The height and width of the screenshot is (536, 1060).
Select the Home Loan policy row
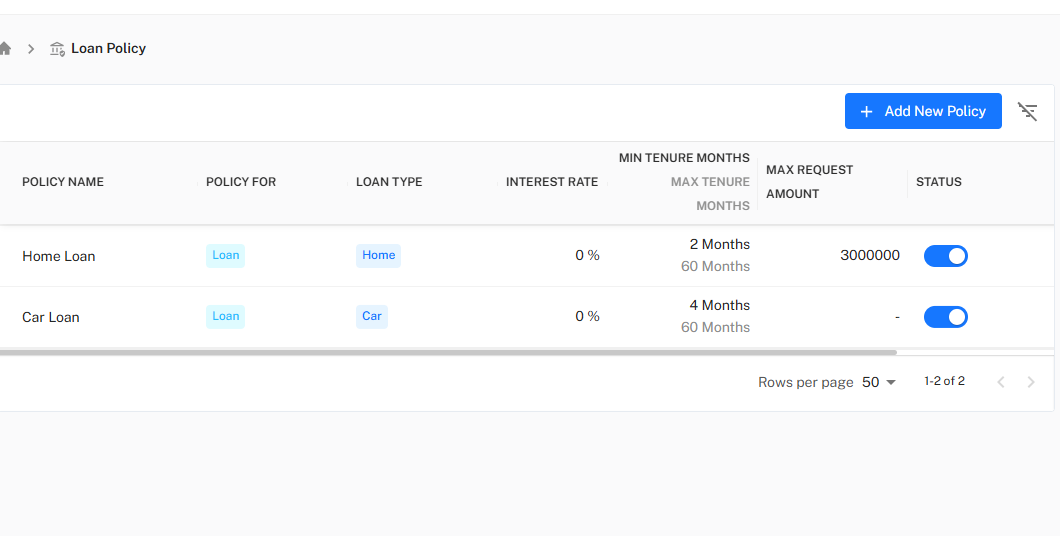point(59,256)
